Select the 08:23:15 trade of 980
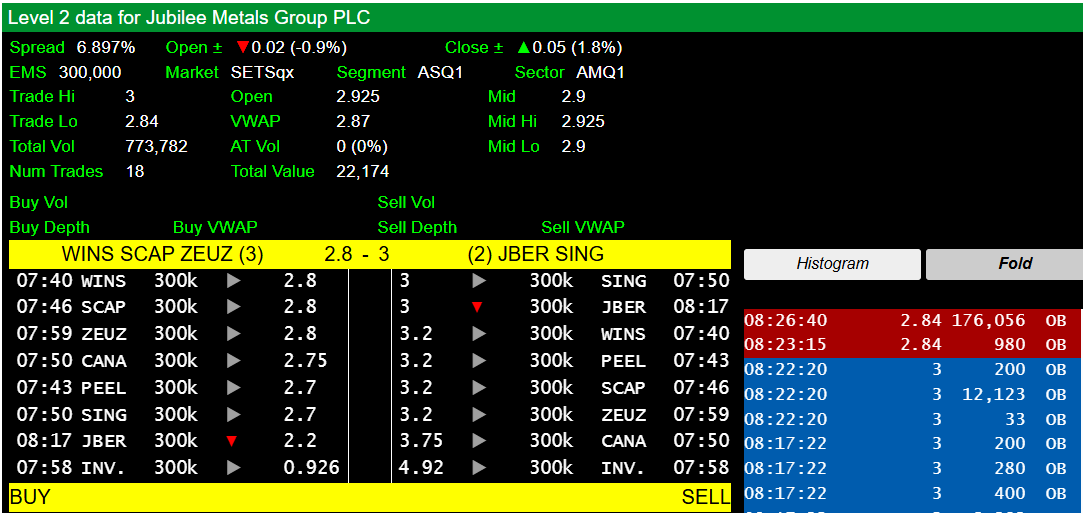Screen dimensions: 1083x513 [x=913, y=345]
